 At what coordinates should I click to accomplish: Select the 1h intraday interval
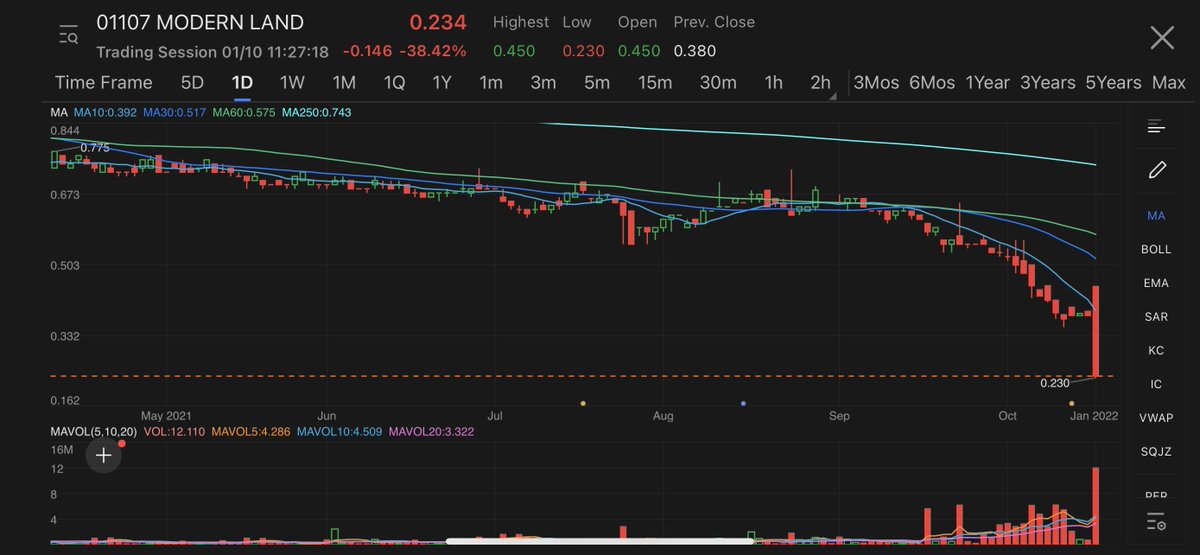pyautogui.click(x=773, y=82)
